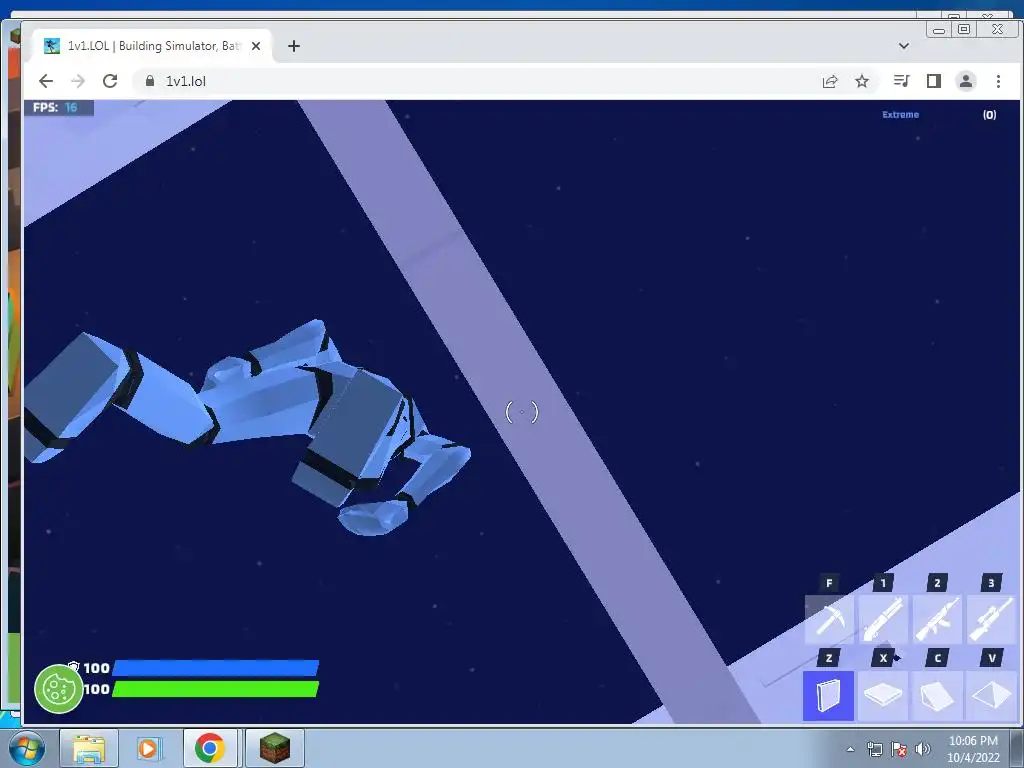This screenshot has height=768, width=1024.
Task: Open the Windows Start menu
Action: click(x=26, y=748)
